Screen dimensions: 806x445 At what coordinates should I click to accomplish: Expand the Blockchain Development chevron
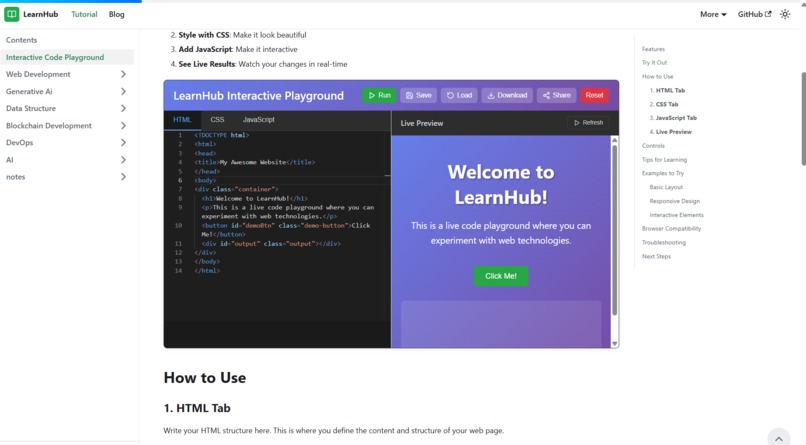[x=123, y=125]
